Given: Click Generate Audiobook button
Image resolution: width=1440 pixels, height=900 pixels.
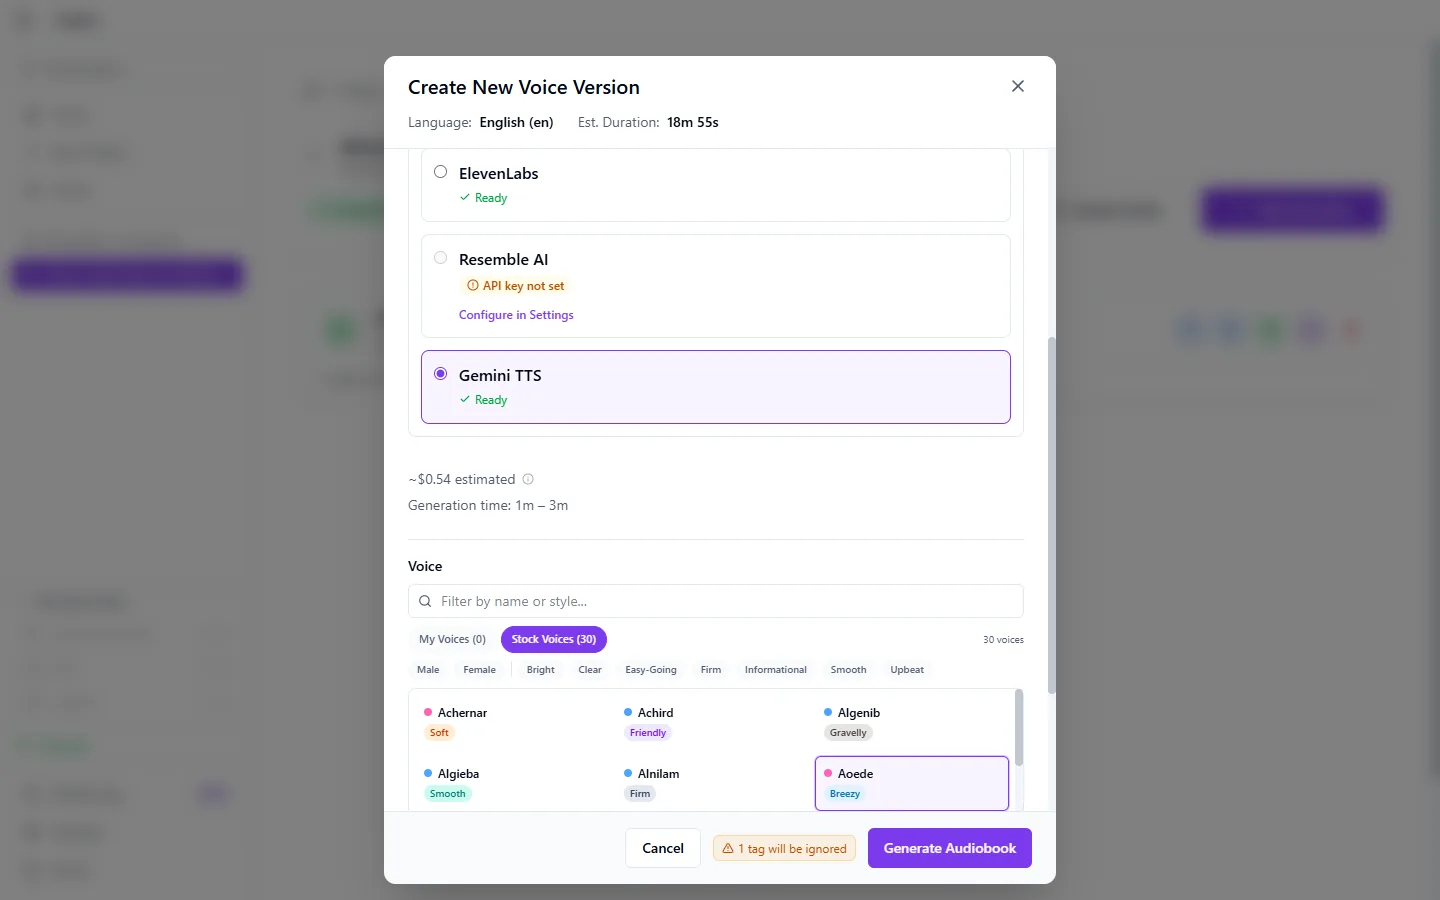Looking at the screenshot, I should point(950,848).
